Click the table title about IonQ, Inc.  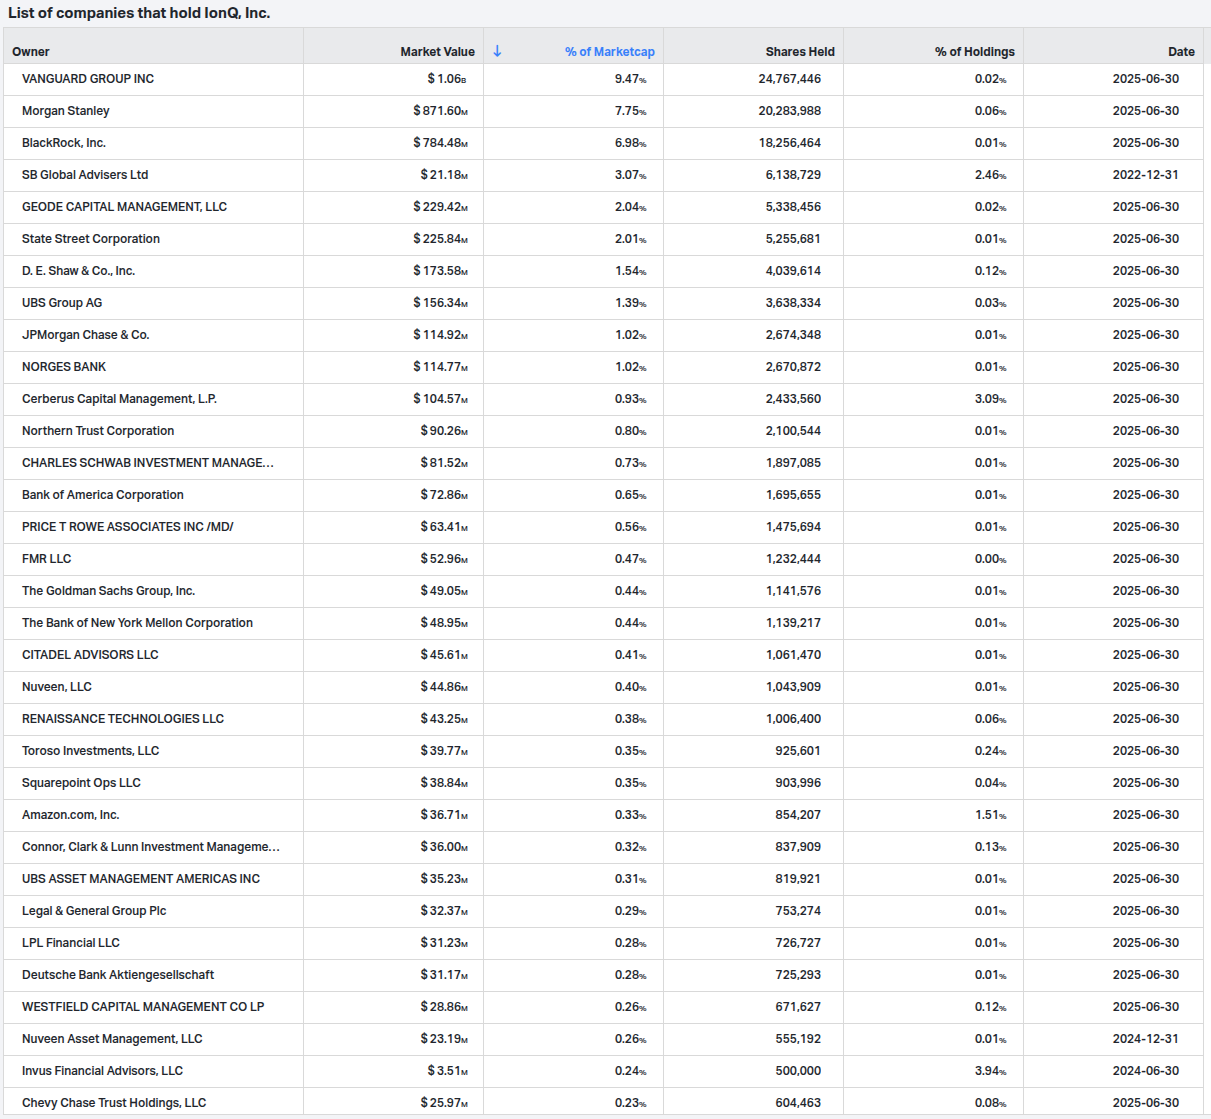point(139,13)
